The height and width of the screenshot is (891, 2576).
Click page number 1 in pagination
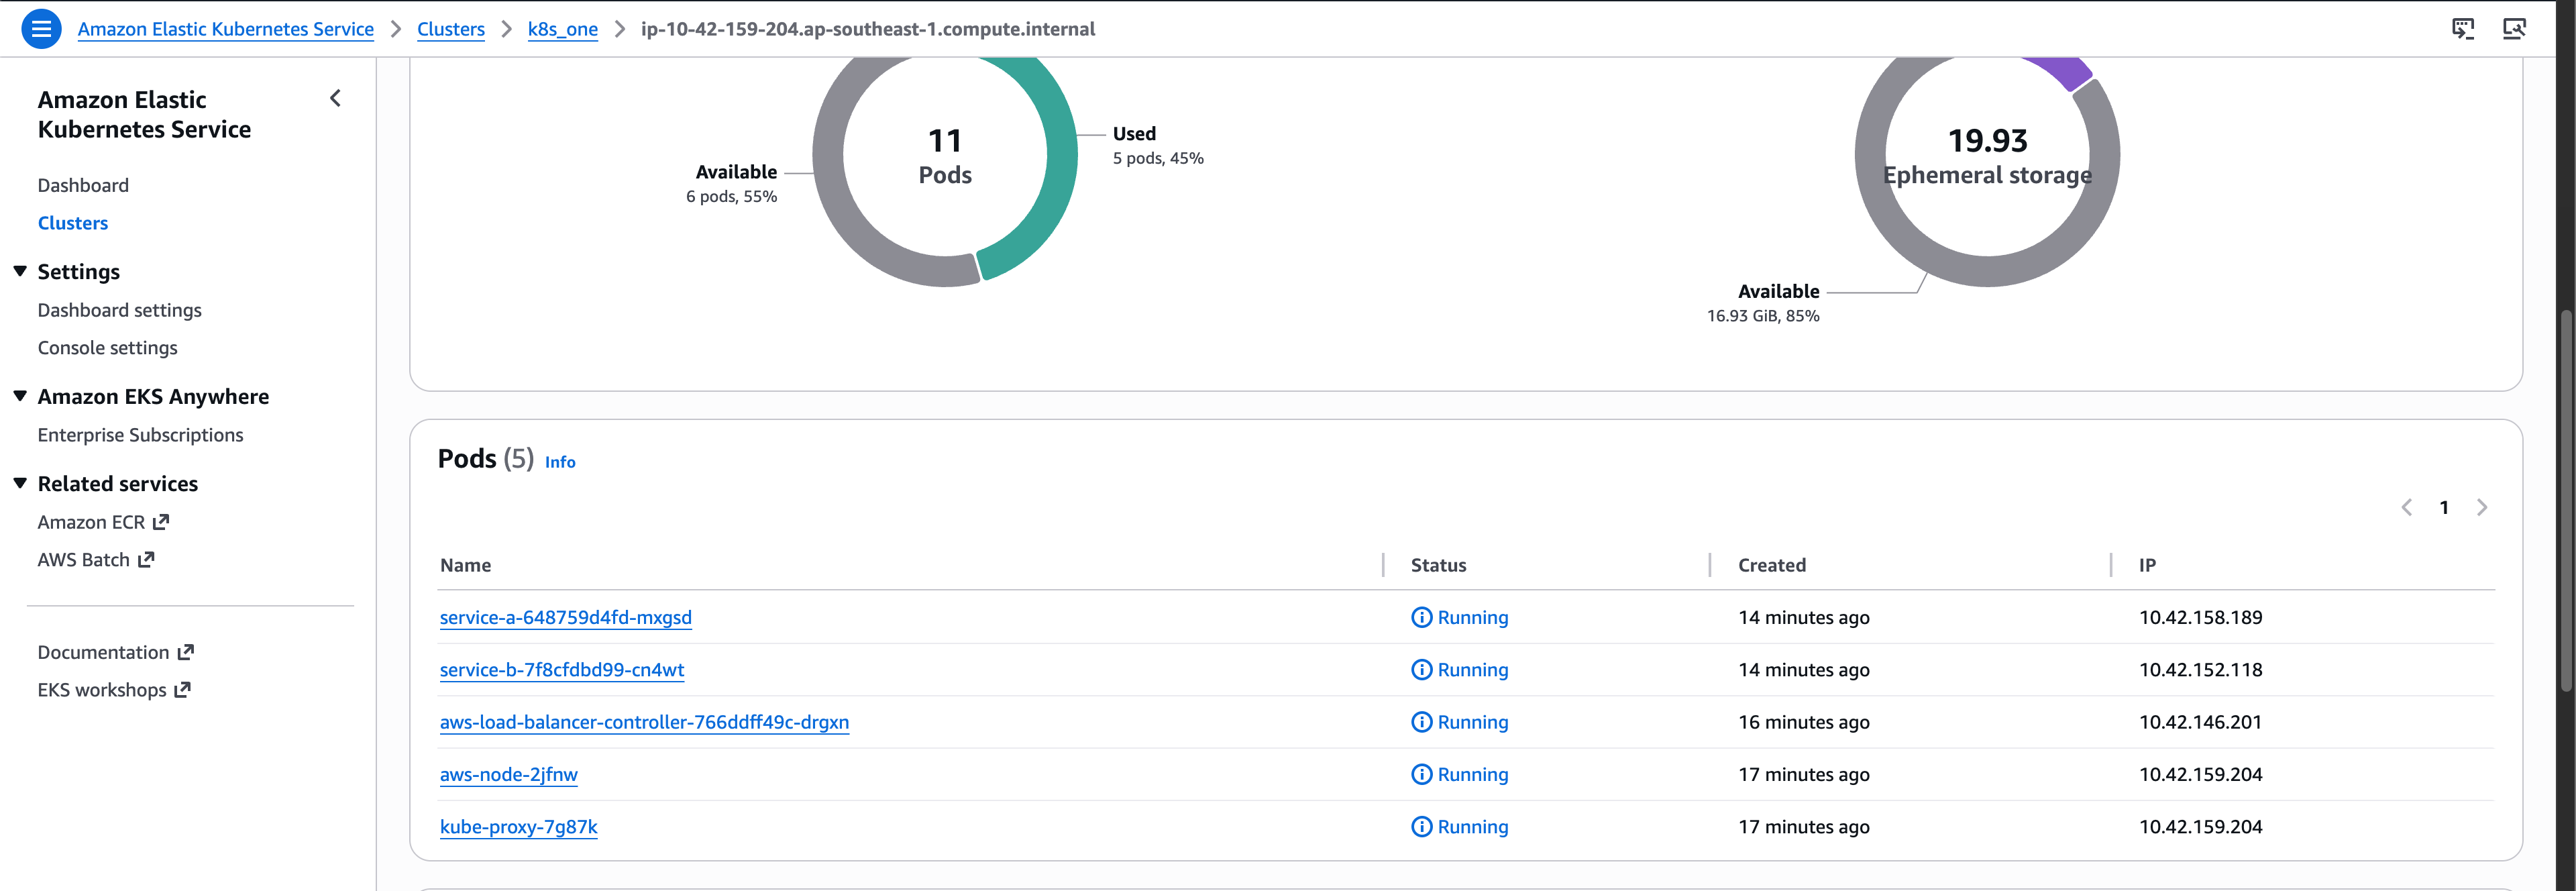click(2444, 507)
